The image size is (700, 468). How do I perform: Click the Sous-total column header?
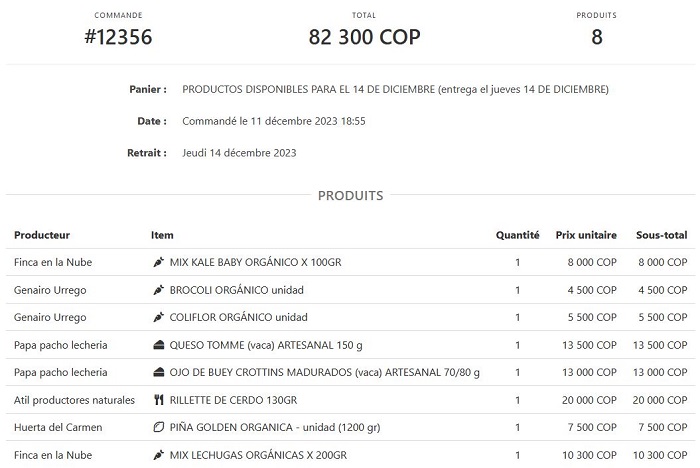661,235
